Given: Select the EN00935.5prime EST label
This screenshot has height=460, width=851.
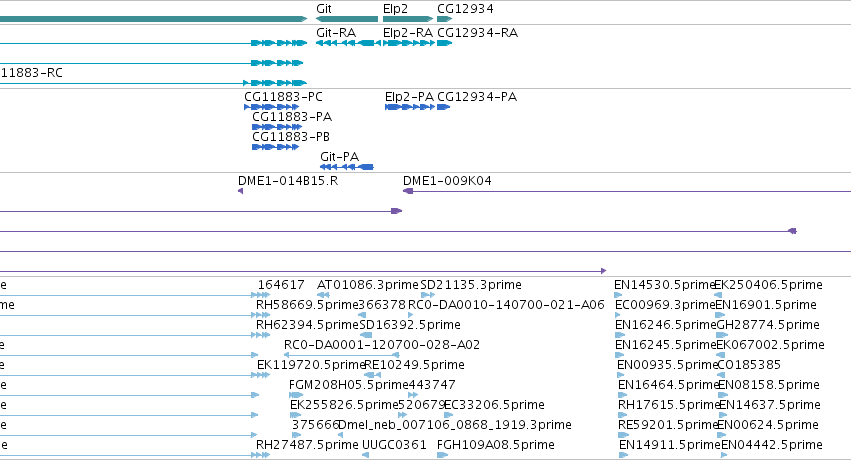Looking at the screenshot, I should pos(668,365).
